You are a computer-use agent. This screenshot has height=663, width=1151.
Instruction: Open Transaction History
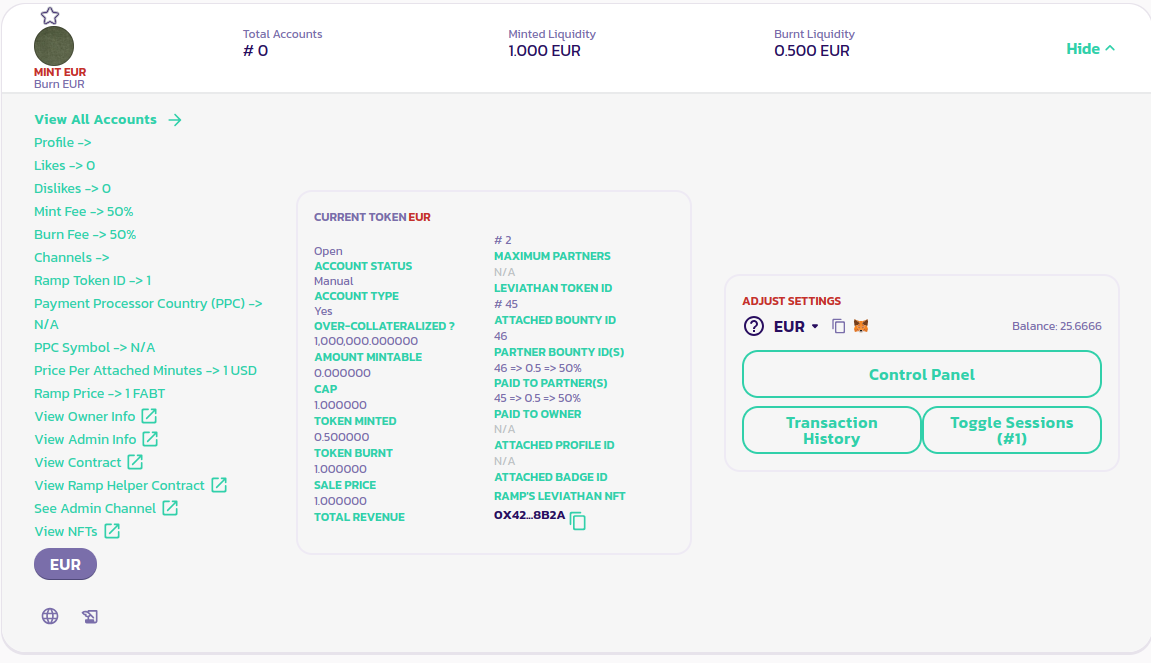(x=831, y=430)
